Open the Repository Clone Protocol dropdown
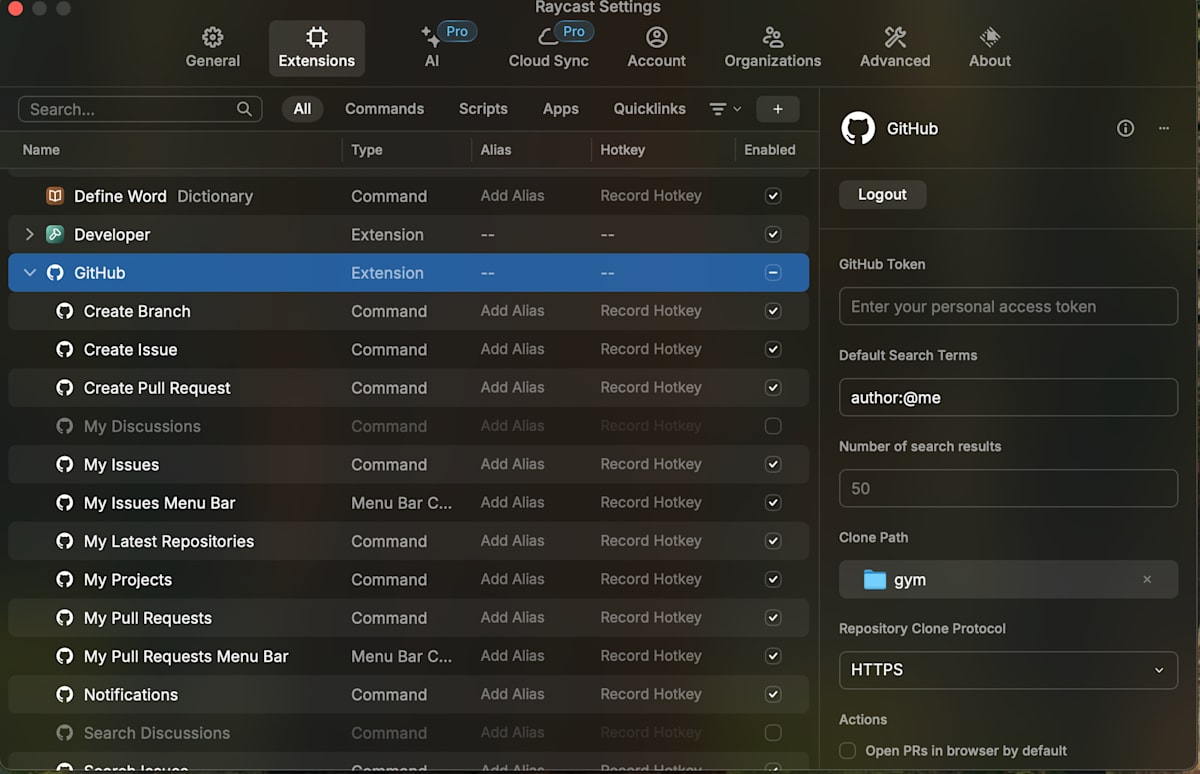This screenshot has width=1200, height=774. pos(1008,670)
